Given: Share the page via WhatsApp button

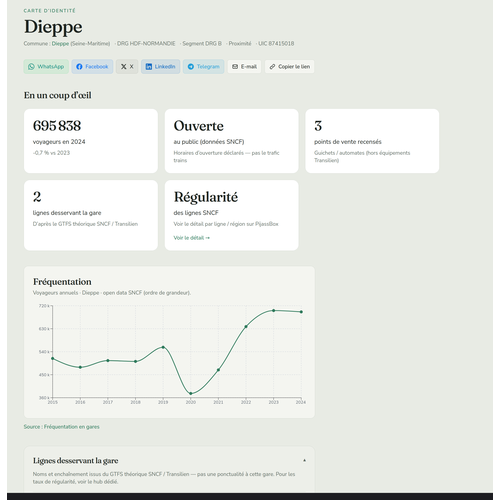Looking at the screenshot, I should (x=46, y=67).
